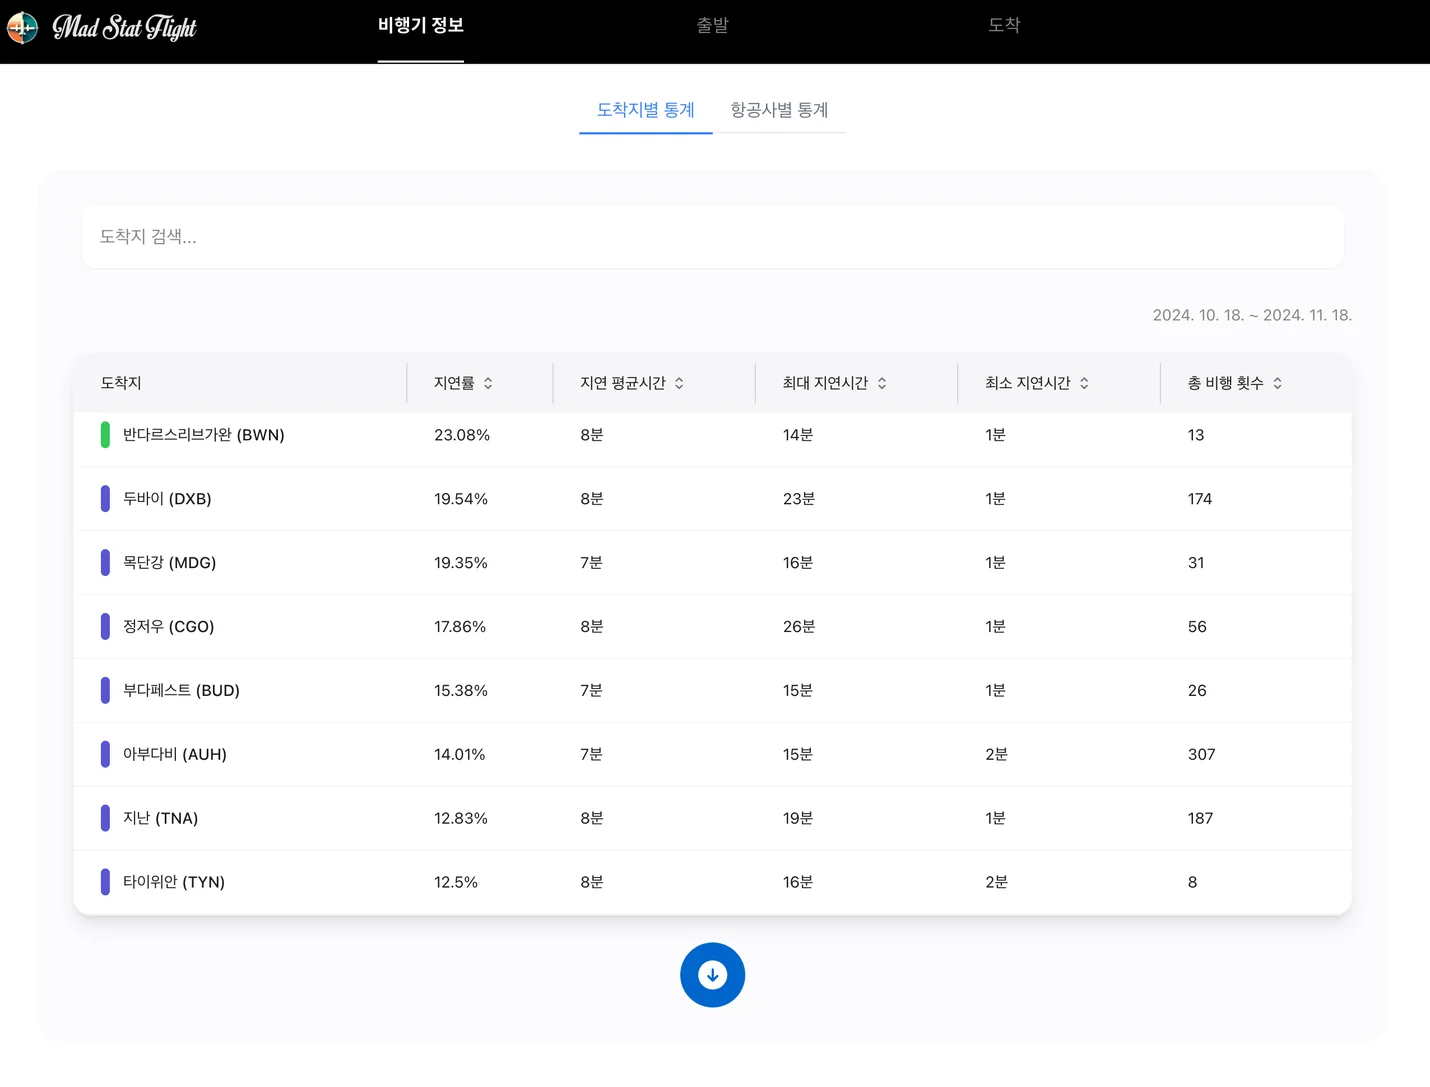
Task: Click the 12.5% delay rate value
Action: (456, 882)
